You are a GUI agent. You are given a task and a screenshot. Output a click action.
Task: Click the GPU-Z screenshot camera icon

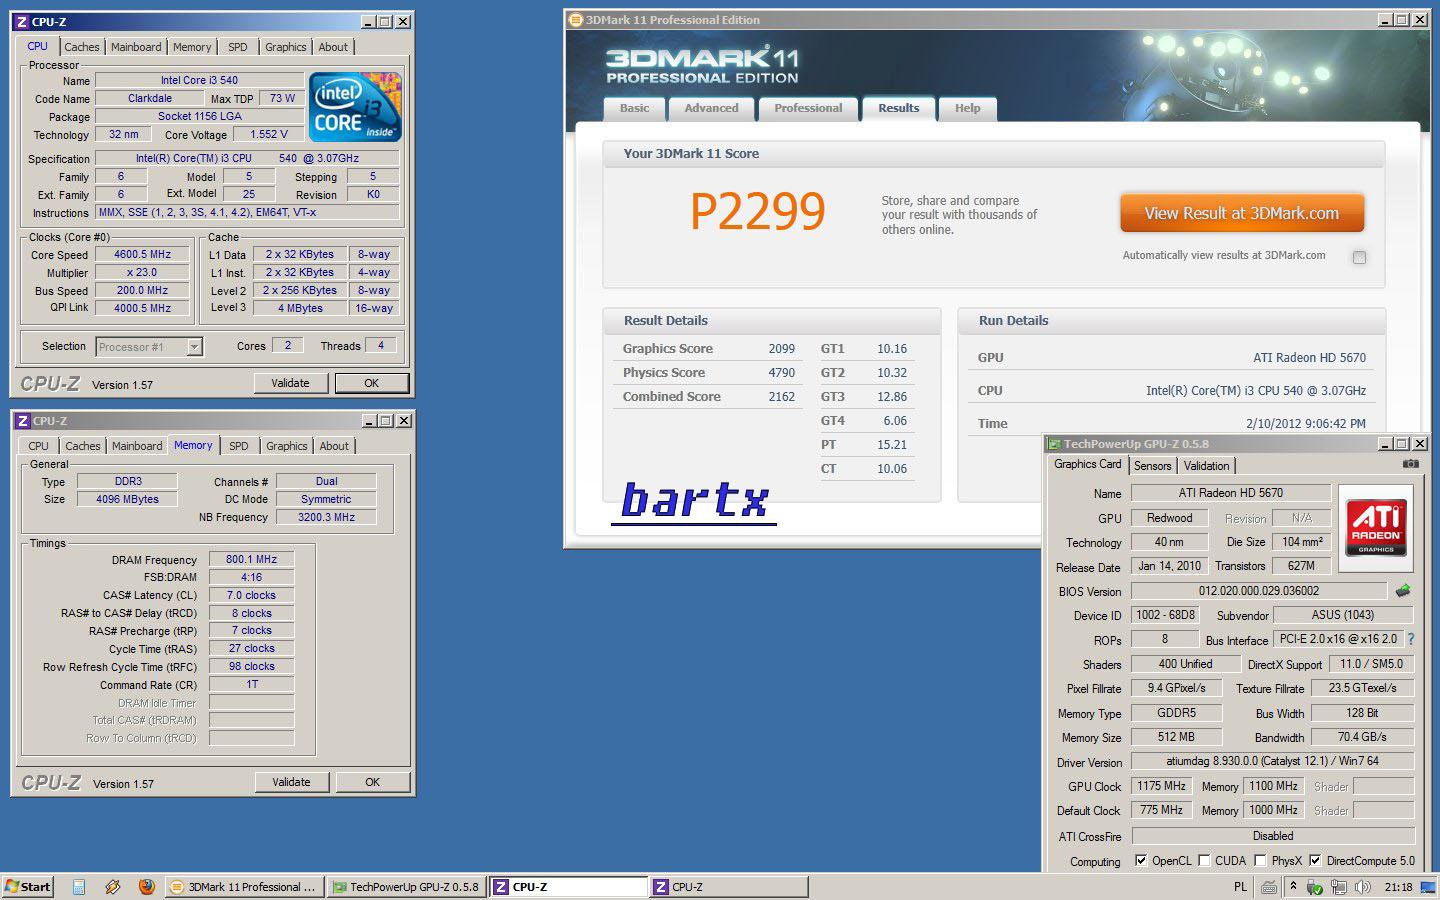[x=1410, y=464]
